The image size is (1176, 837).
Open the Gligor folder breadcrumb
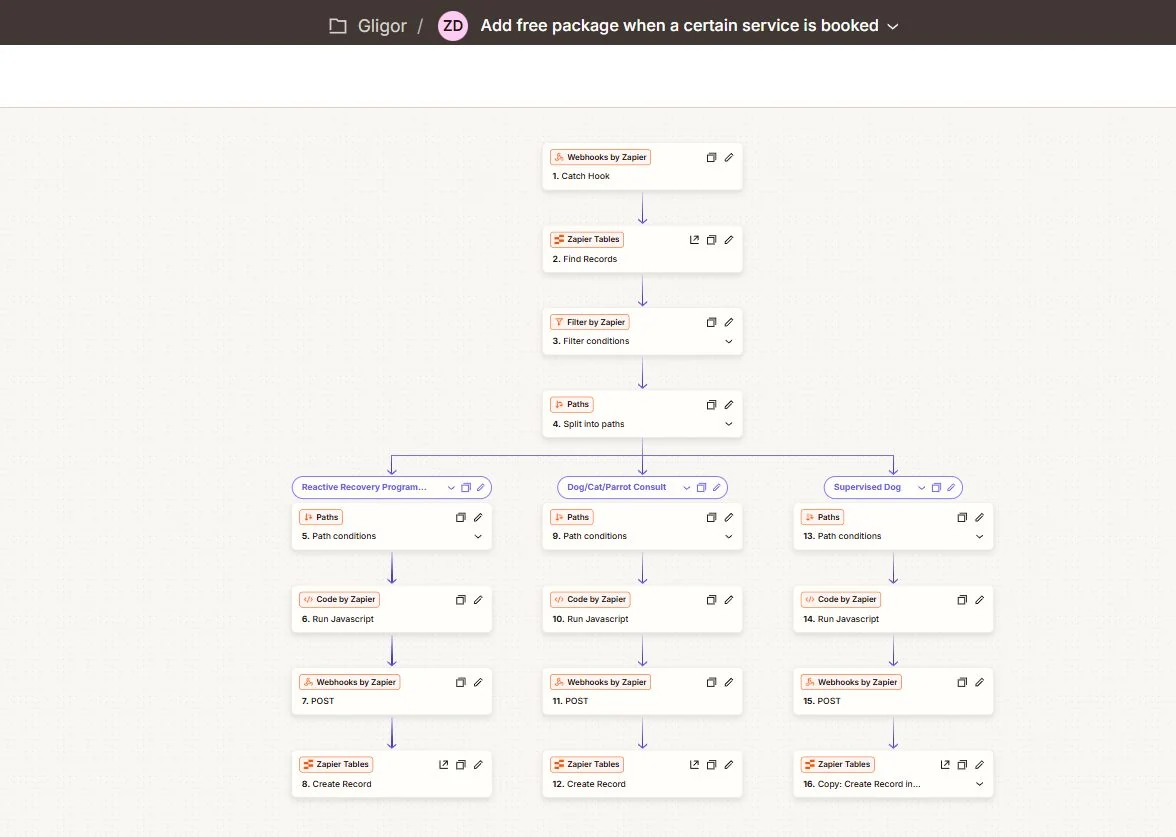pos(382,26)
